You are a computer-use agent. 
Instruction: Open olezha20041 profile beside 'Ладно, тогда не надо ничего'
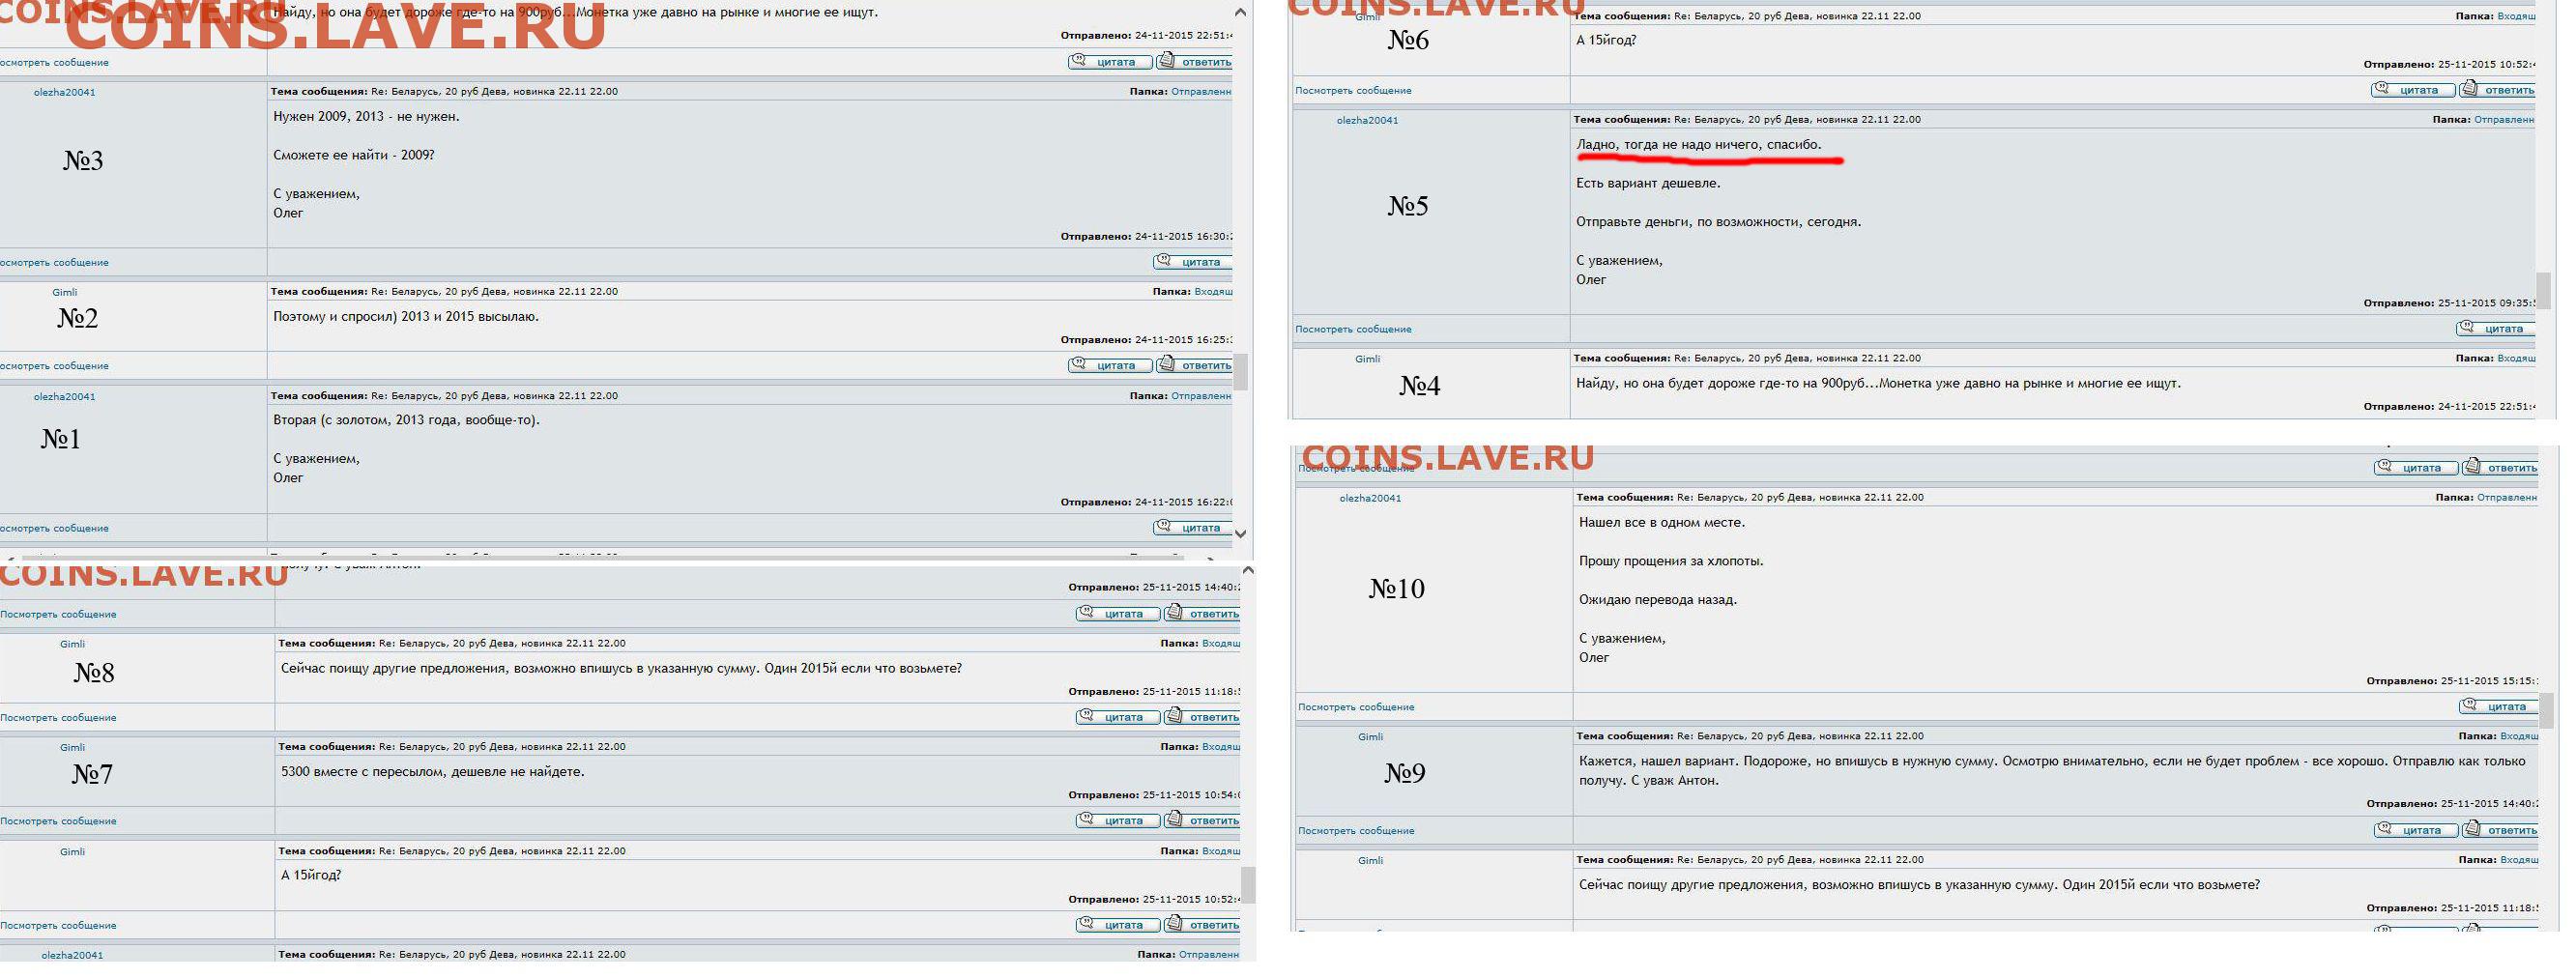coord(1368,122)
